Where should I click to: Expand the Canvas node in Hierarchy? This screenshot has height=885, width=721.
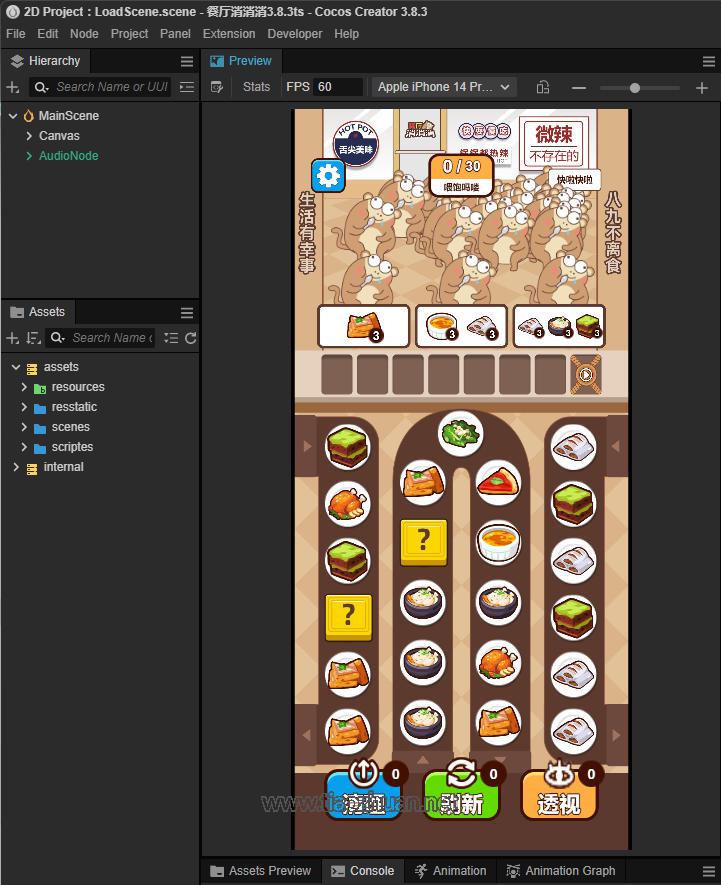[28, 136]
